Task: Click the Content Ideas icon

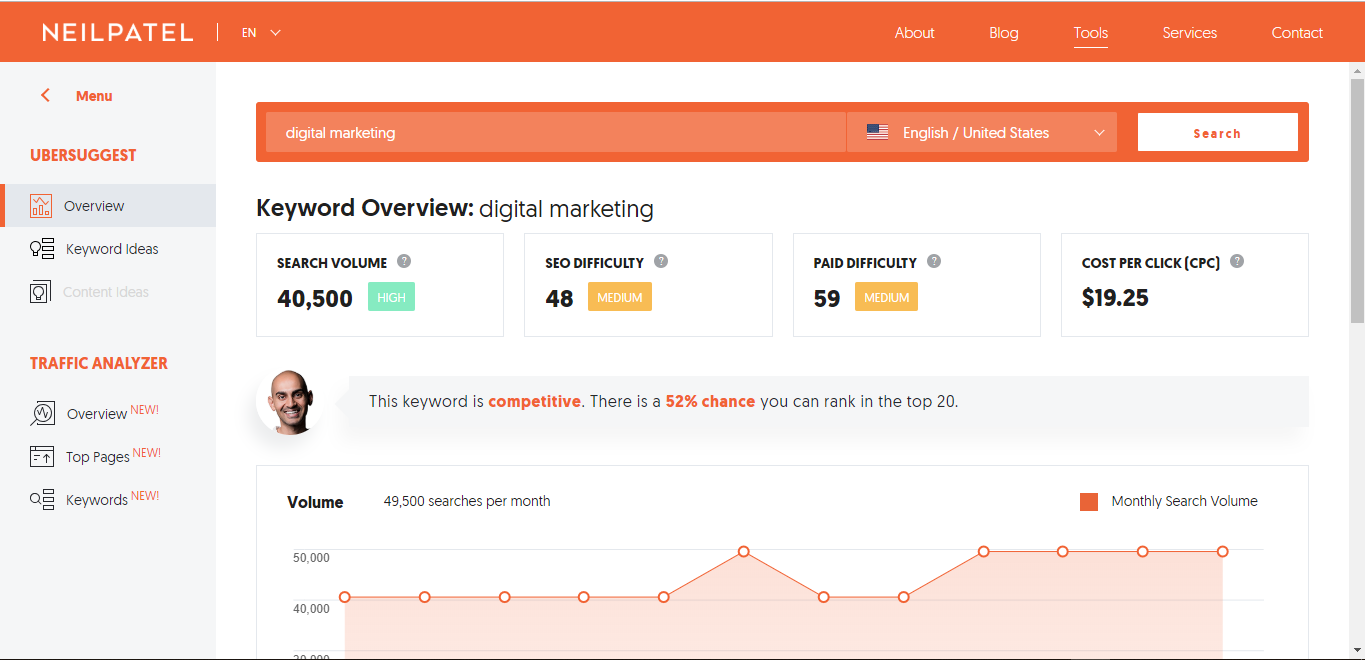Action: click(x=40, y=292)
